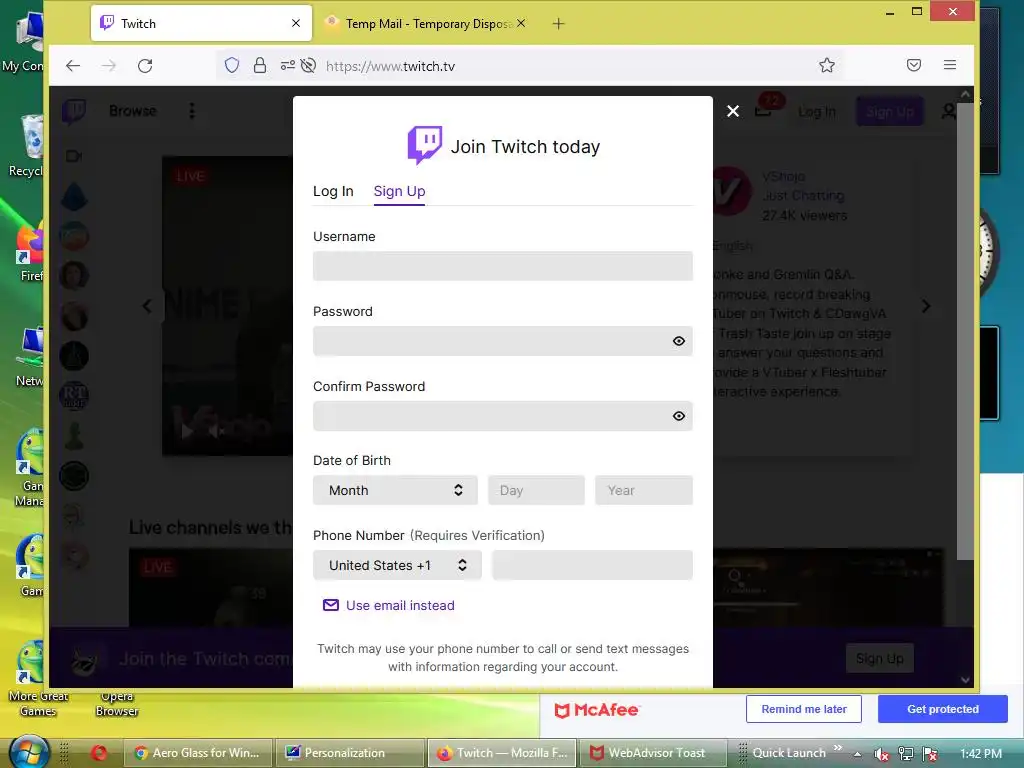Click the Sign Up button in bottom banner
Viewport: 1024px width, 768px height.
(880, 658)
